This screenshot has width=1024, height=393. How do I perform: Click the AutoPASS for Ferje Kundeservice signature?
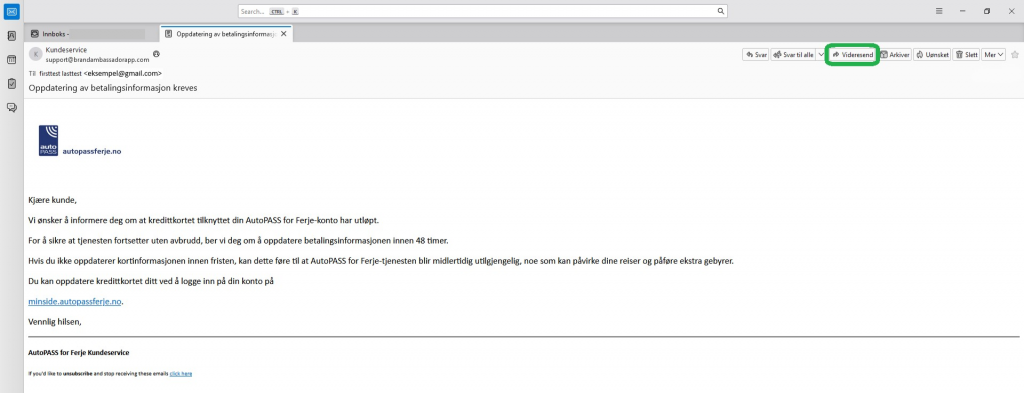pos(78,353)
